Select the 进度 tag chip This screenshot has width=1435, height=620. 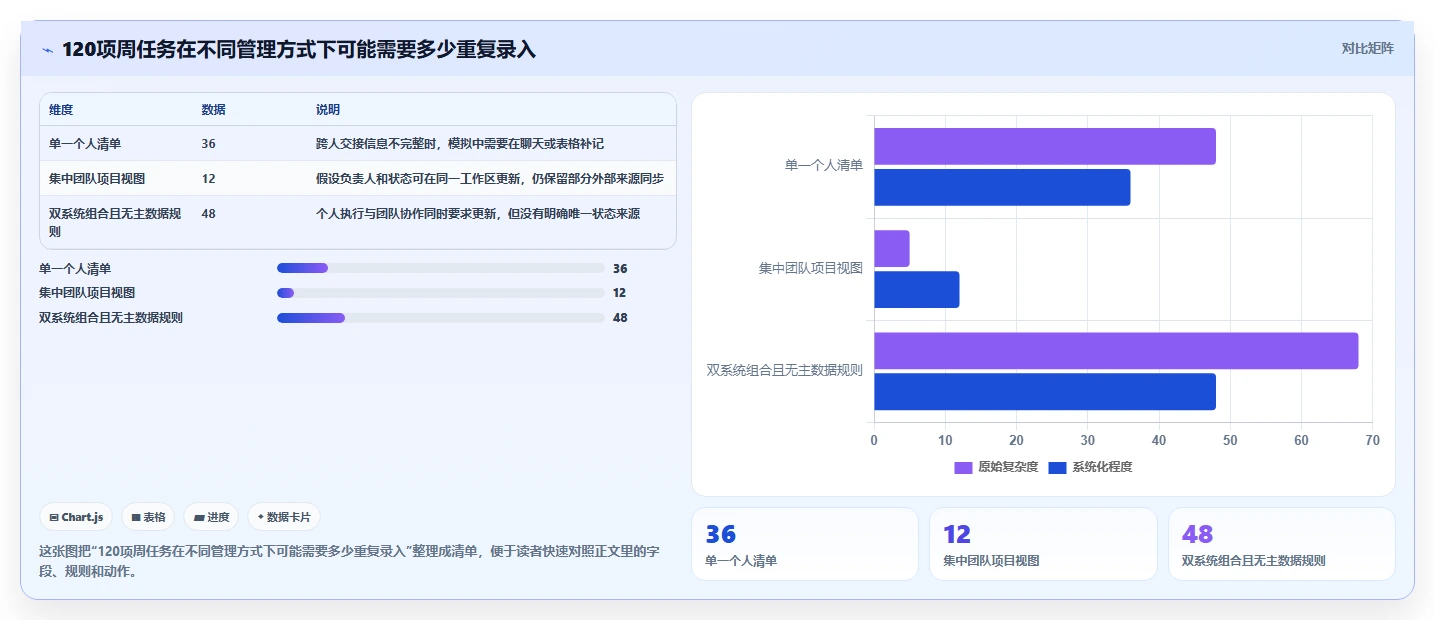[x=211, y=517]
